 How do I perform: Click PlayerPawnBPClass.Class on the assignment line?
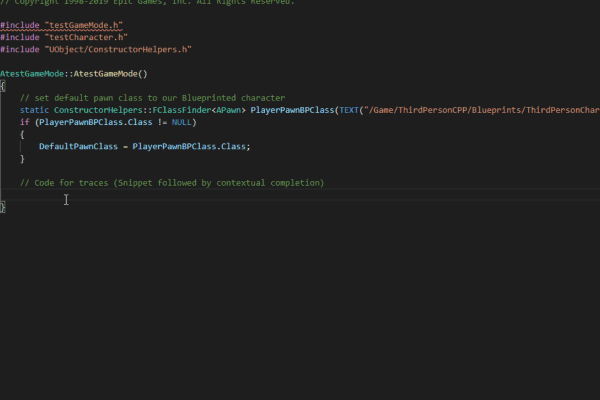pos(190,146)
